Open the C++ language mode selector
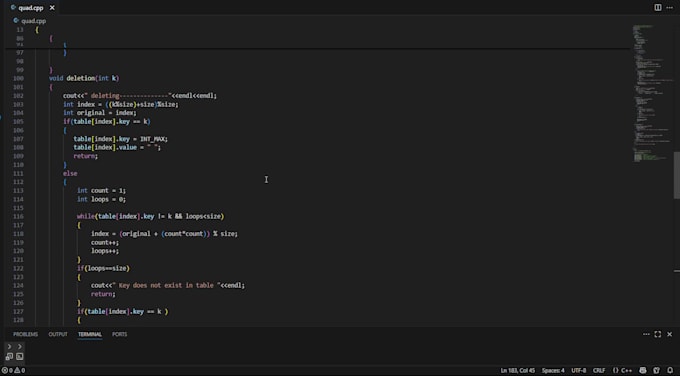 coord(622,370)
